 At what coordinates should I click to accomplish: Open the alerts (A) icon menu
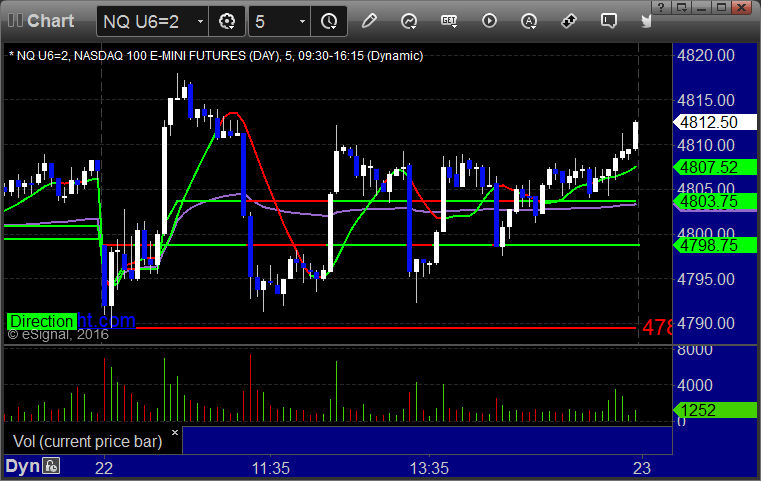click(529, 21)
